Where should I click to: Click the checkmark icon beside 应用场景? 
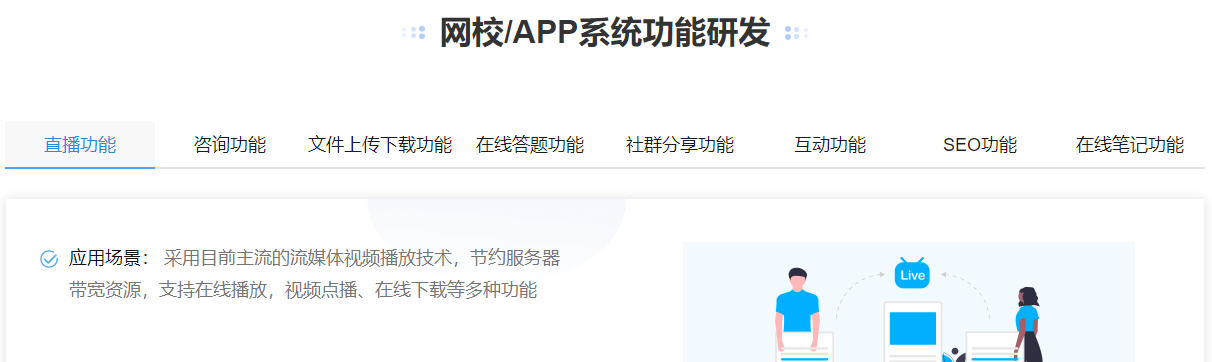[49, 259]
